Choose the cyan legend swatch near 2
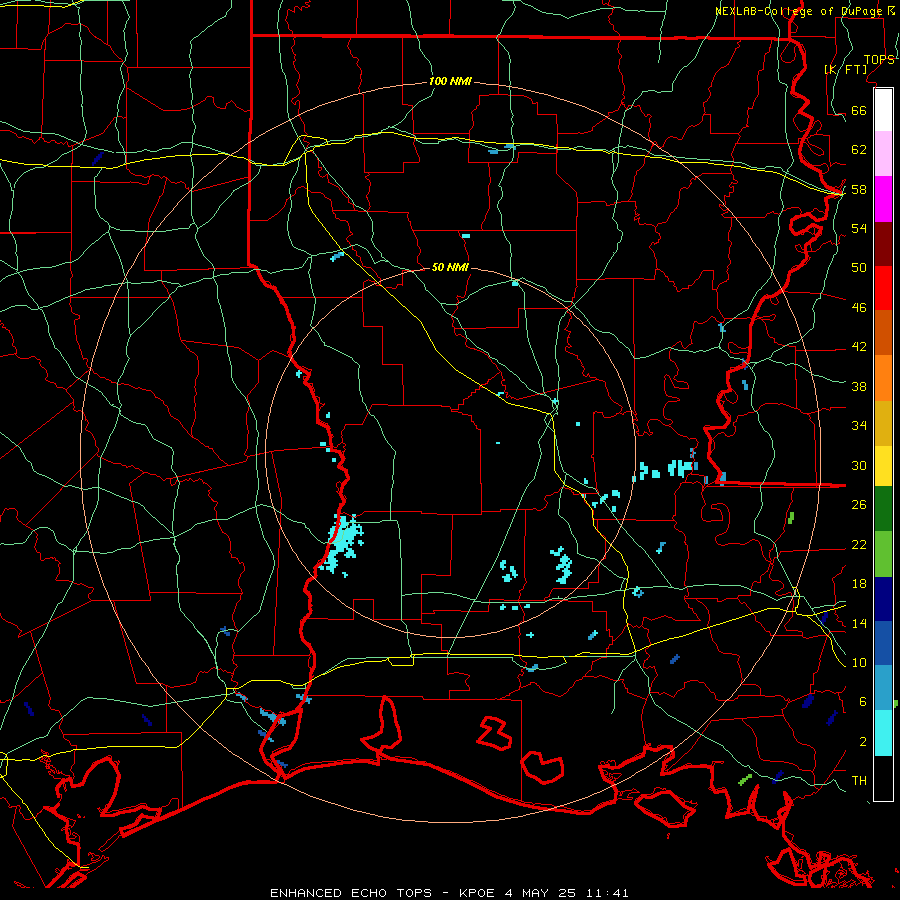Viewport: 900px width, 900px height. [883, 733]
